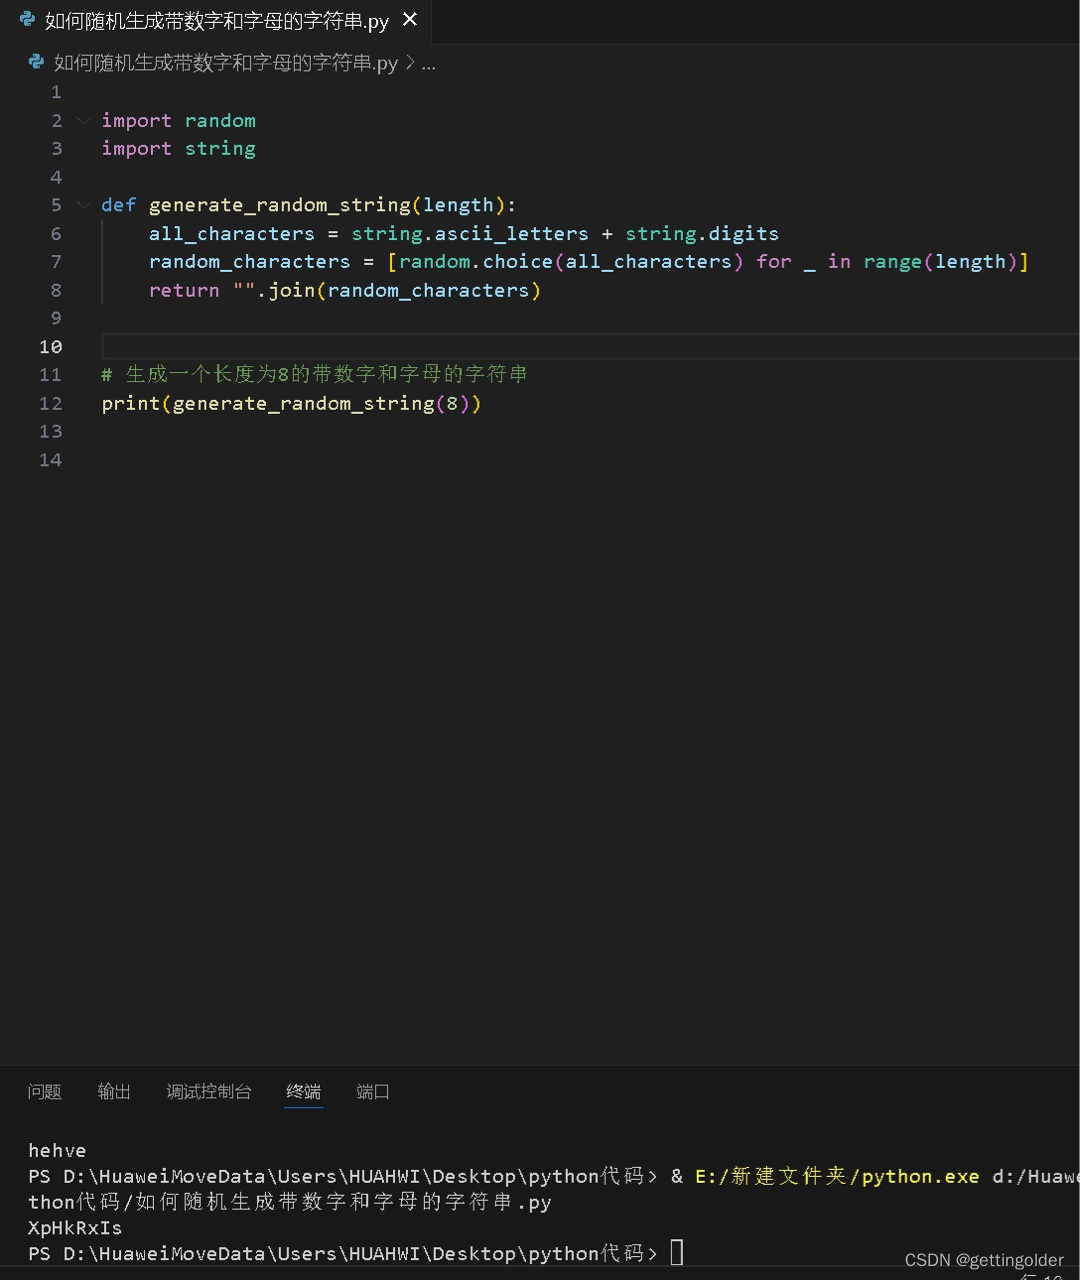Click the generate_random_string function definition name
This screenshot has width=1080, height=1280.
(x=280, y=205)
